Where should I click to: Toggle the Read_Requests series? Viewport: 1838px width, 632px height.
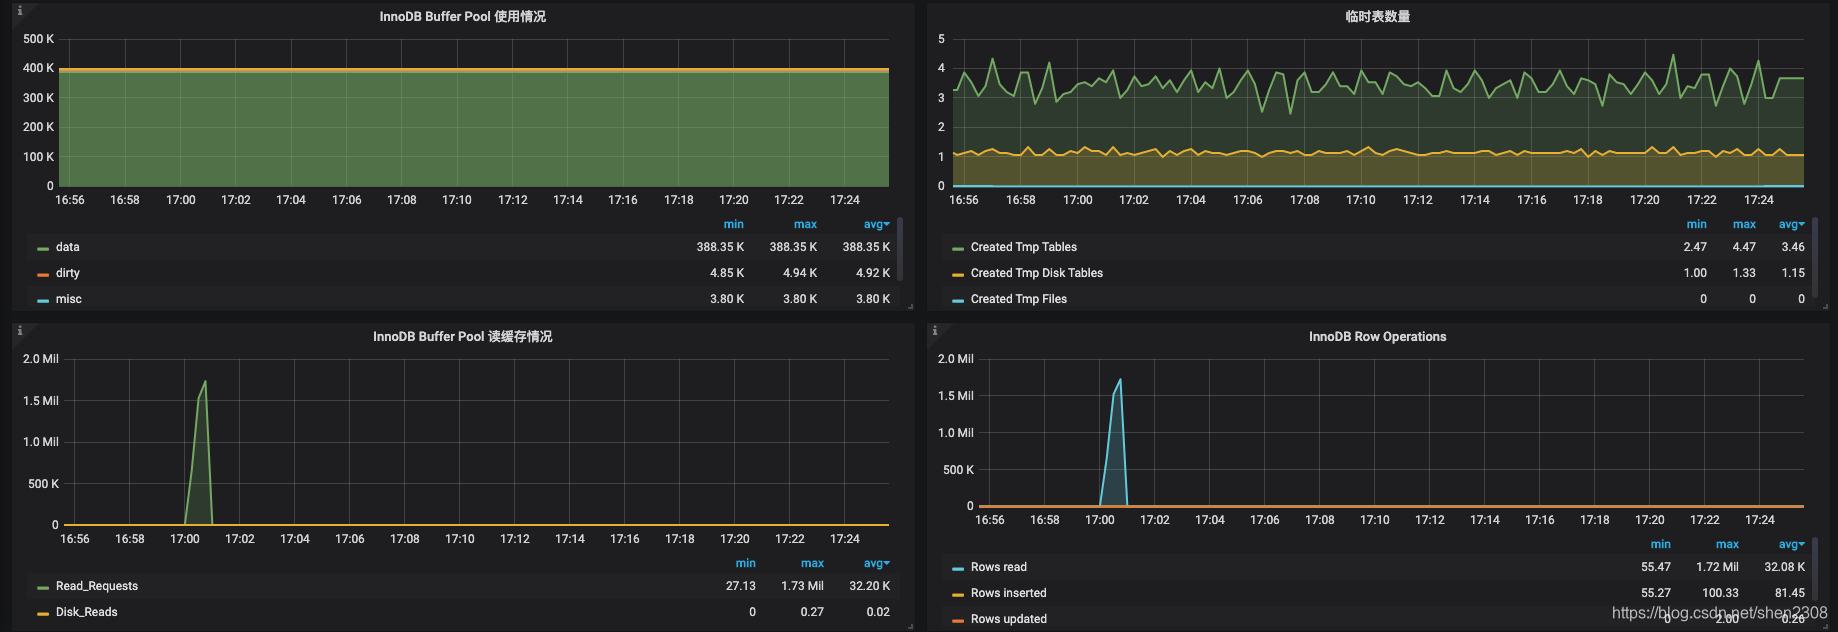[96, 586]
